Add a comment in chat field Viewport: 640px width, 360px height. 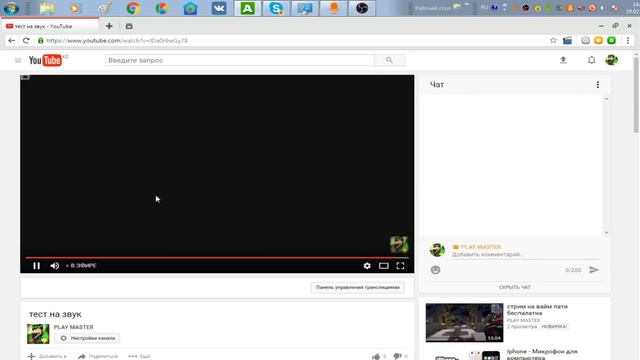click(526, 255)
